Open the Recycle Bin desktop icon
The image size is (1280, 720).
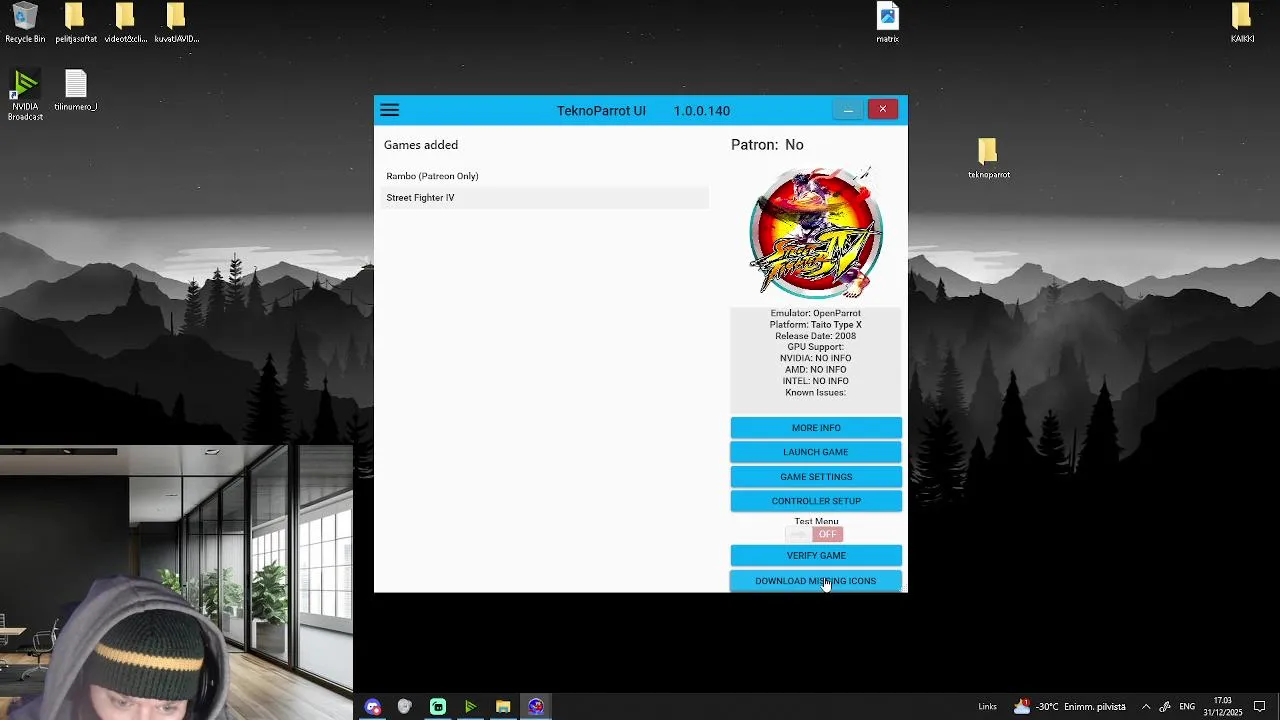click(x=25, y=24)
